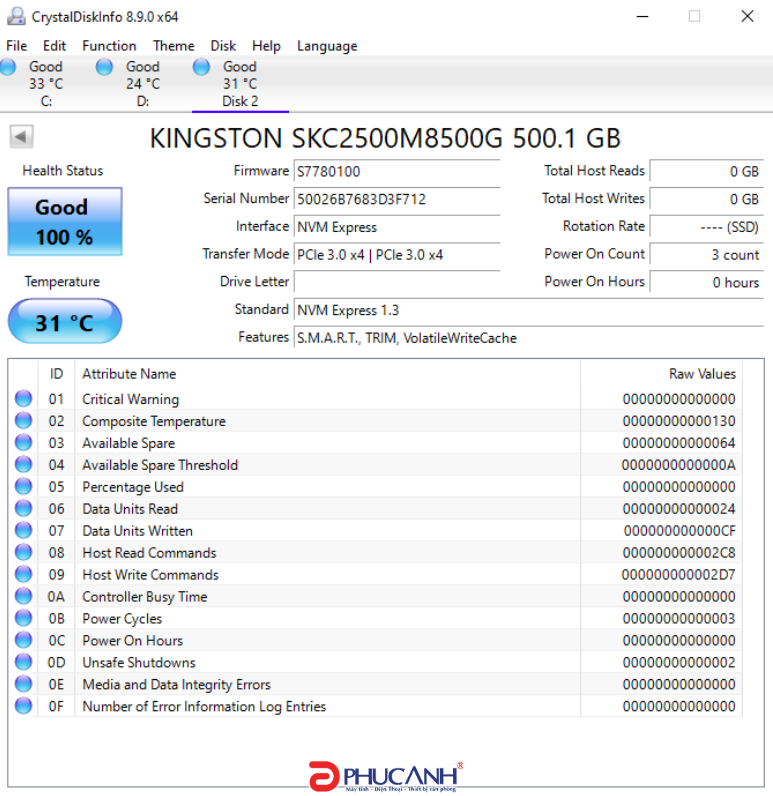
Task: Click the previous disk arrow button
Action: (21, 137)
